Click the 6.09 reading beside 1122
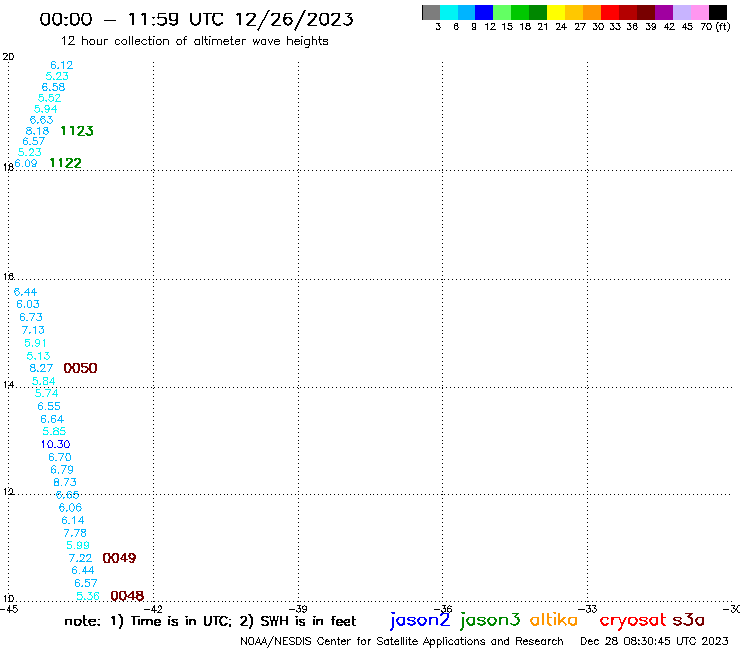The image size is (740, 650). click(25, 163)
